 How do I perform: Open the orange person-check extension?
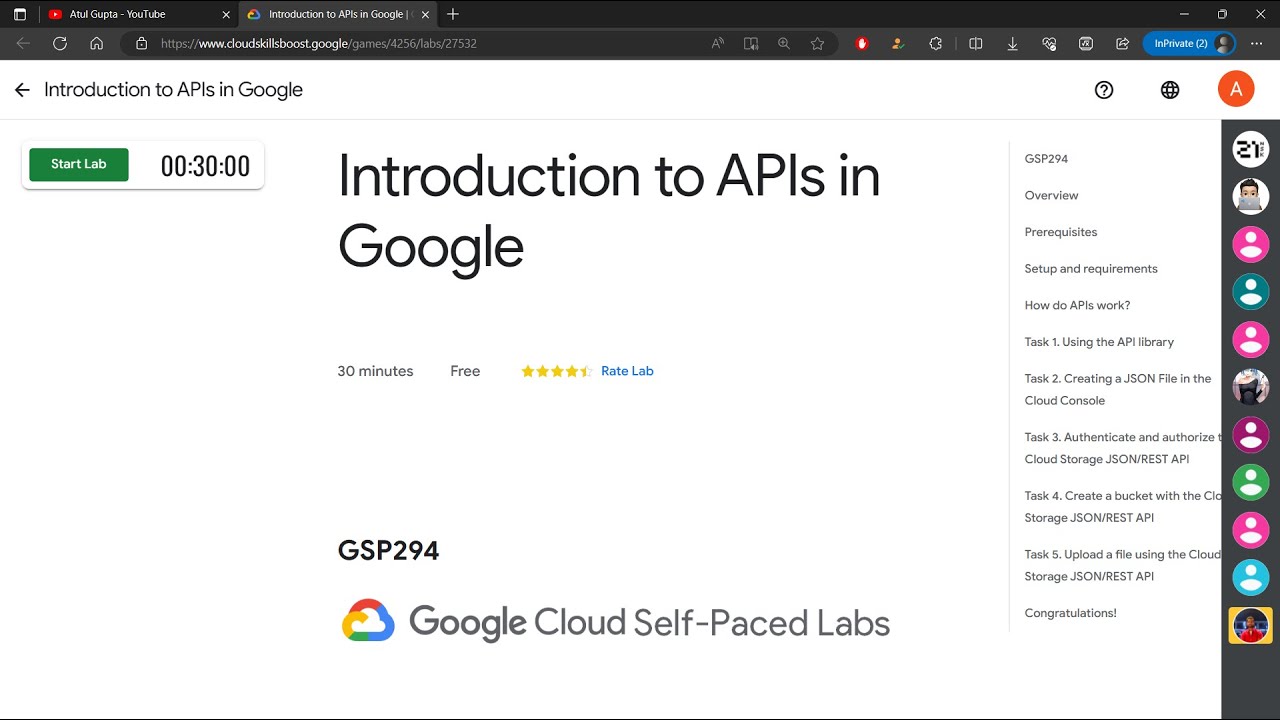[x=898, y=44]
